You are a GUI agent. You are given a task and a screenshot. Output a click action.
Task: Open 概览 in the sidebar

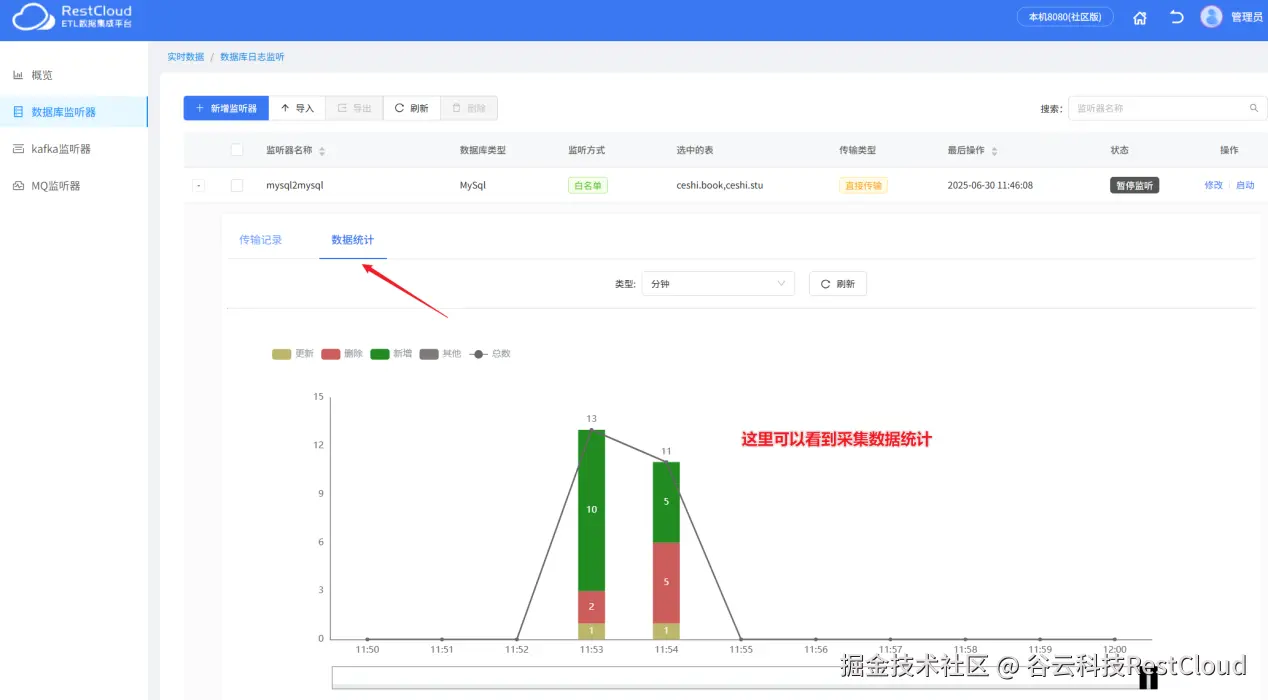(42, 75)
